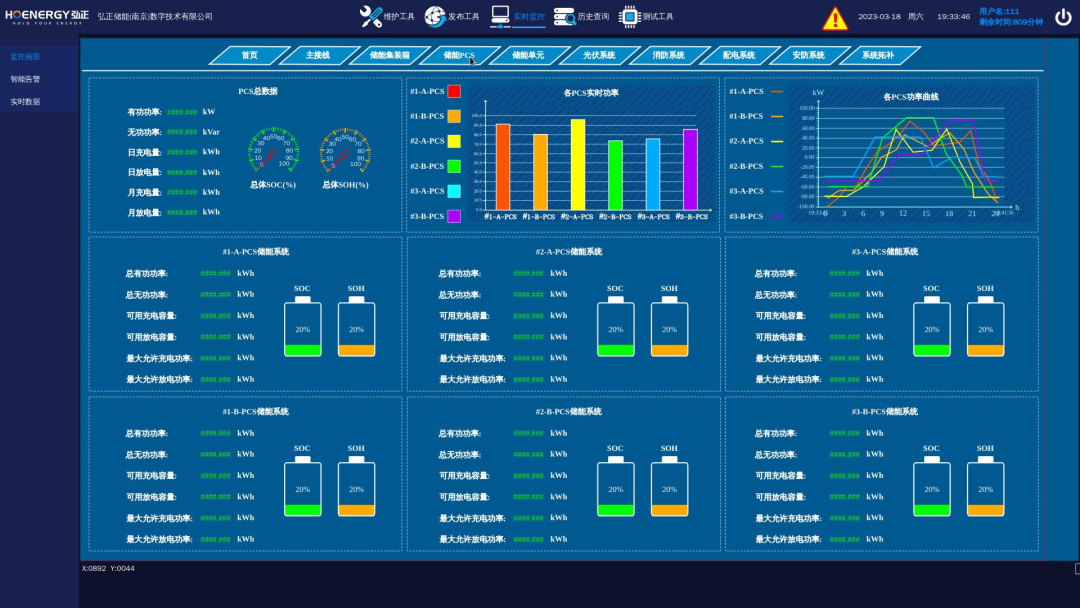The width and height of the screenshot is (1080, 608).
Task: Open 智能告警 in the left sidebar
Action: point(26,79)
